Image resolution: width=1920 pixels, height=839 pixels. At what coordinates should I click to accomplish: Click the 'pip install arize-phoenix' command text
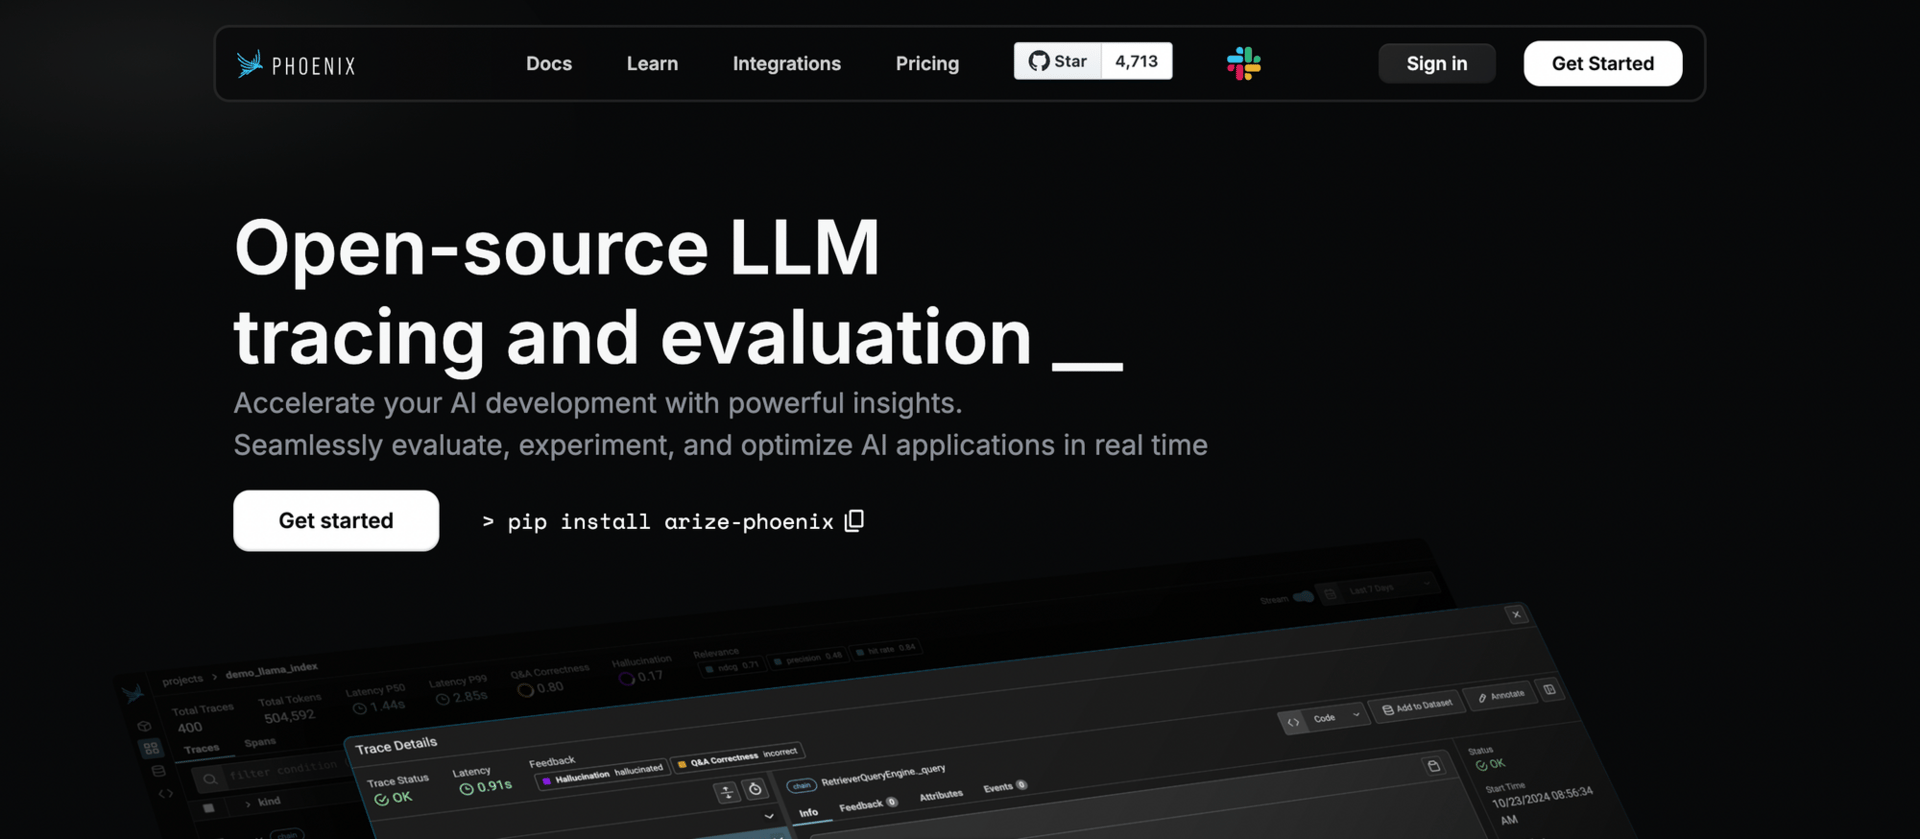[670, 522]
